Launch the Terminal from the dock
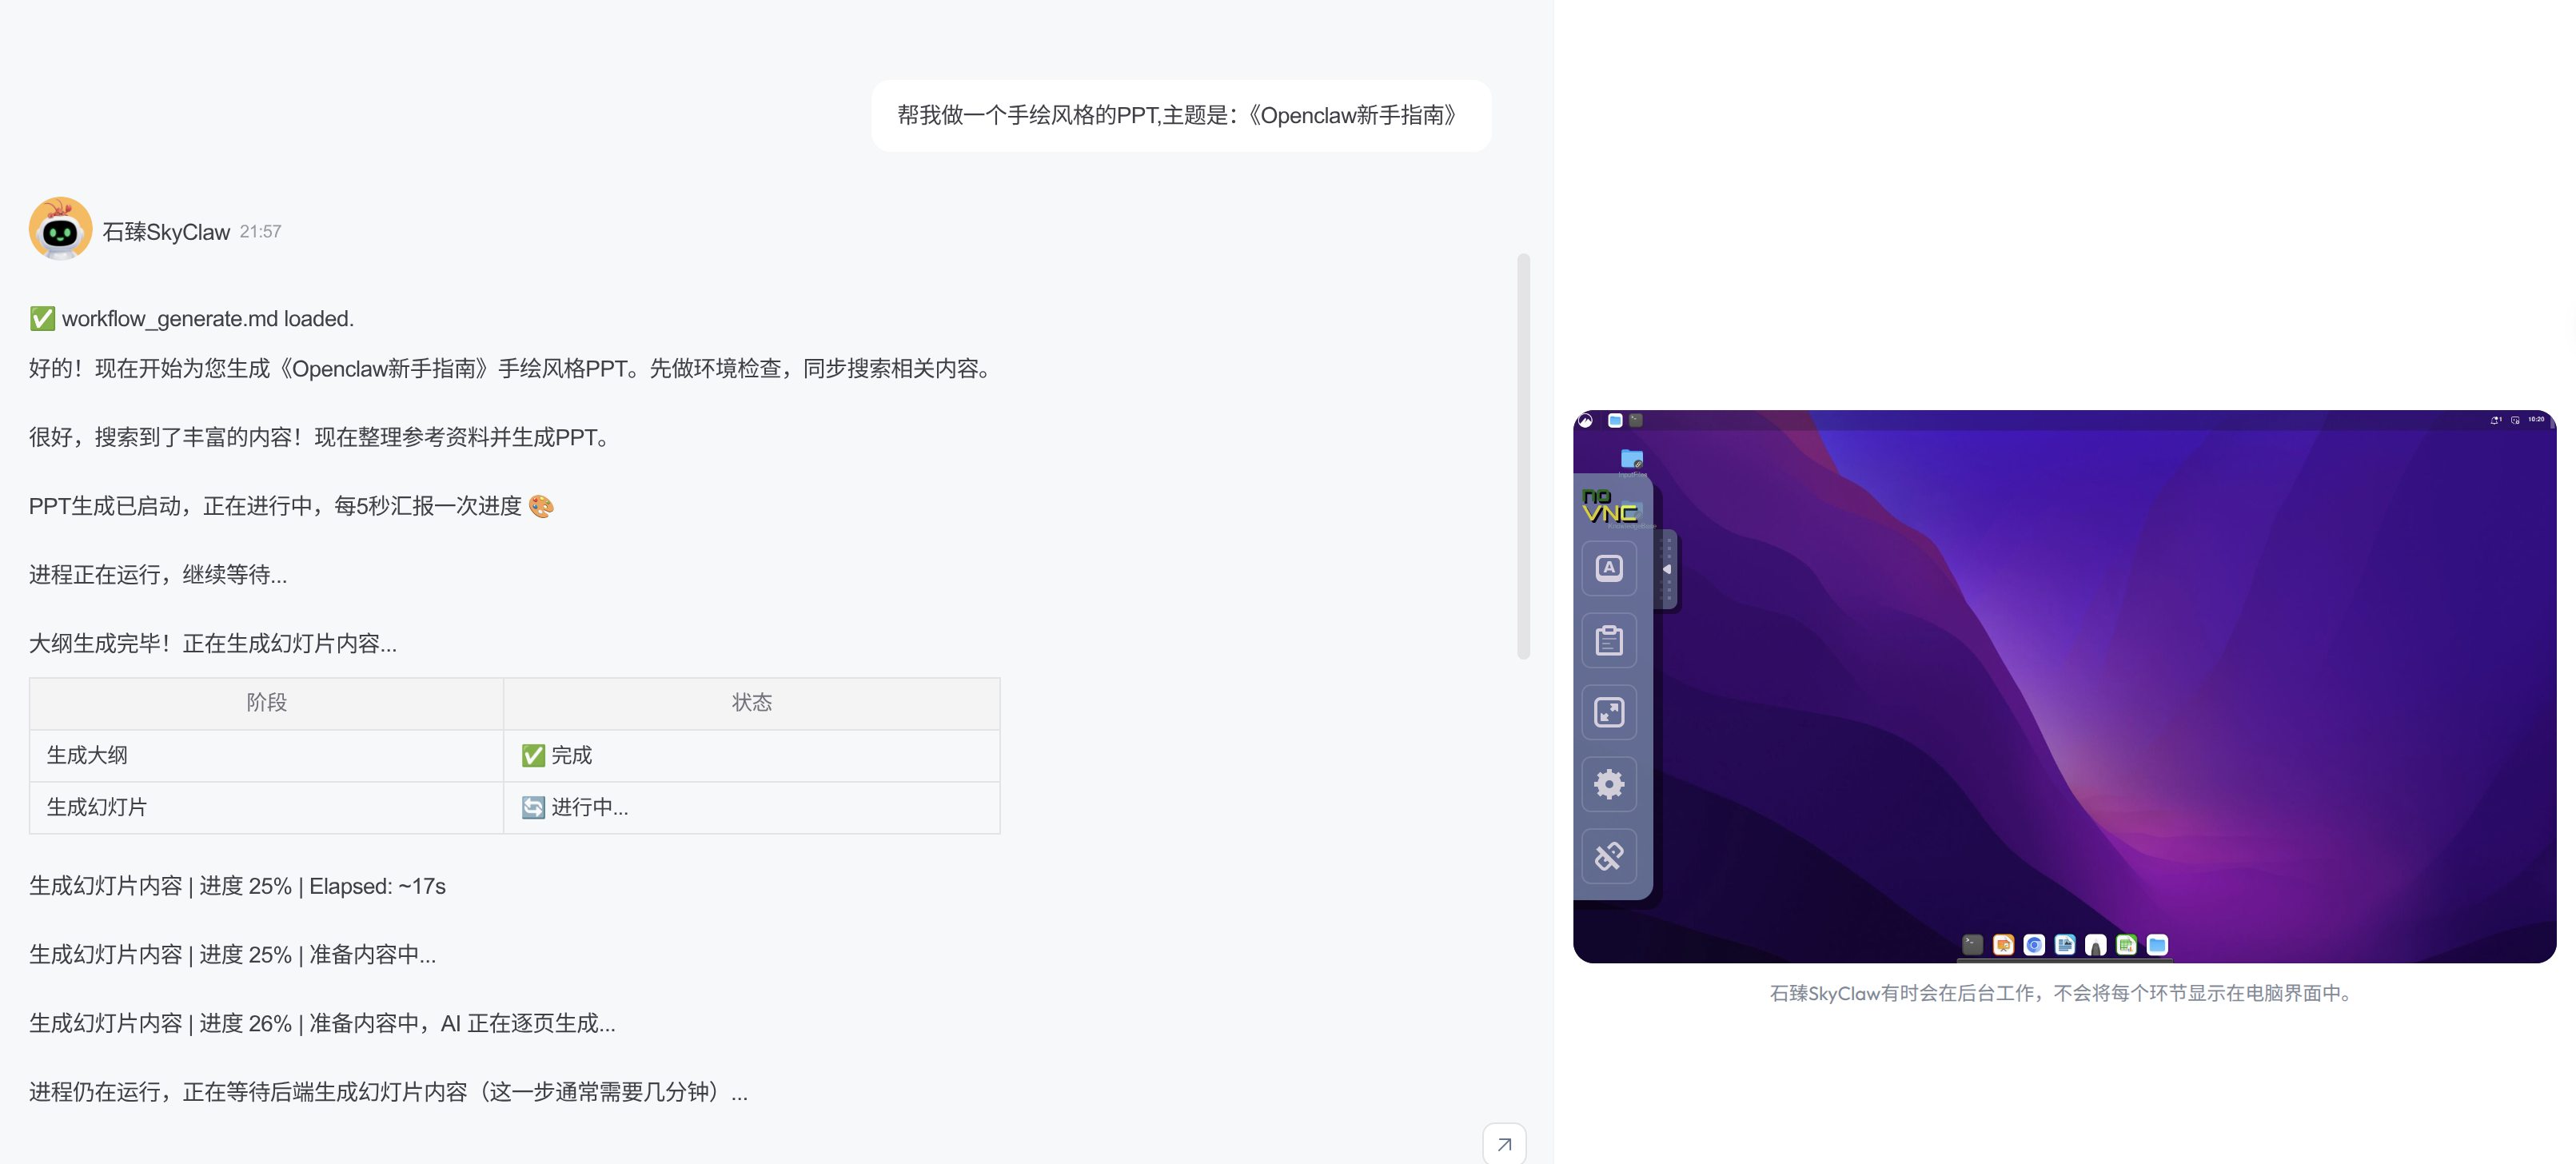2576x1164 pixels. pyautogui.click(x=1973, y=945)
